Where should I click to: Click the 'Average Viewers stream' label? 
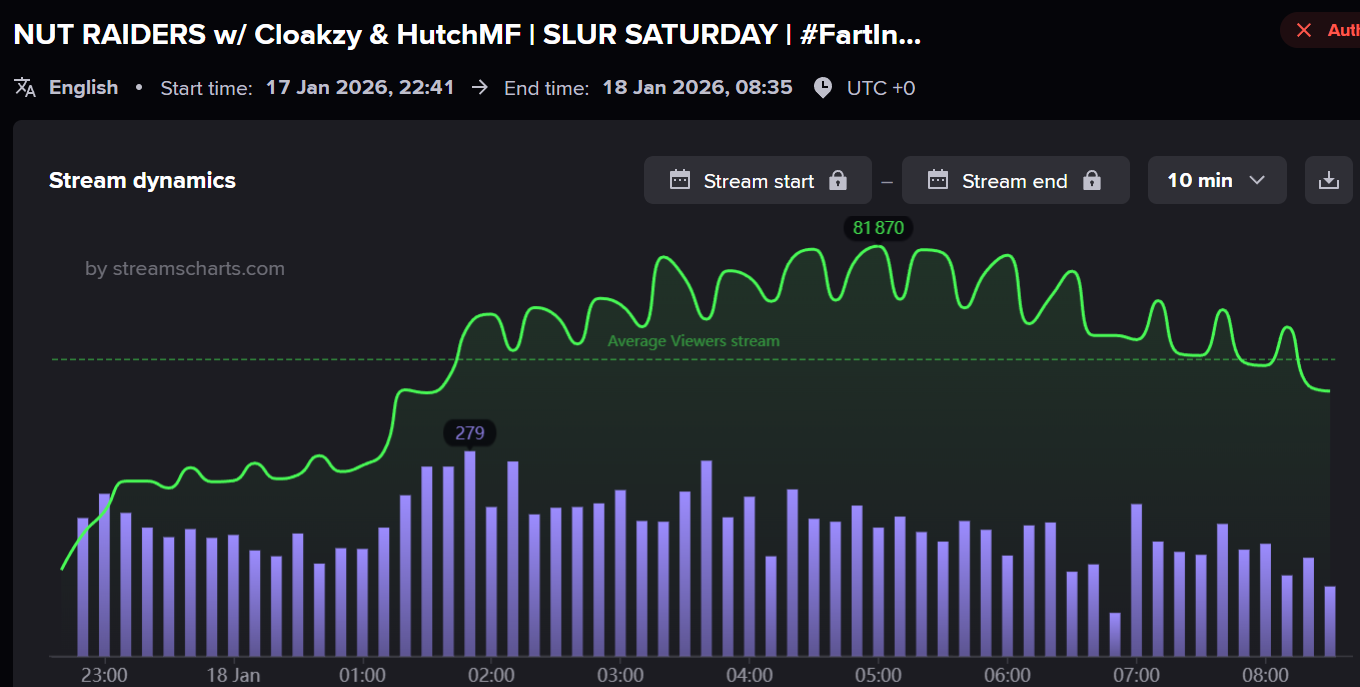[x=693, y=341]
